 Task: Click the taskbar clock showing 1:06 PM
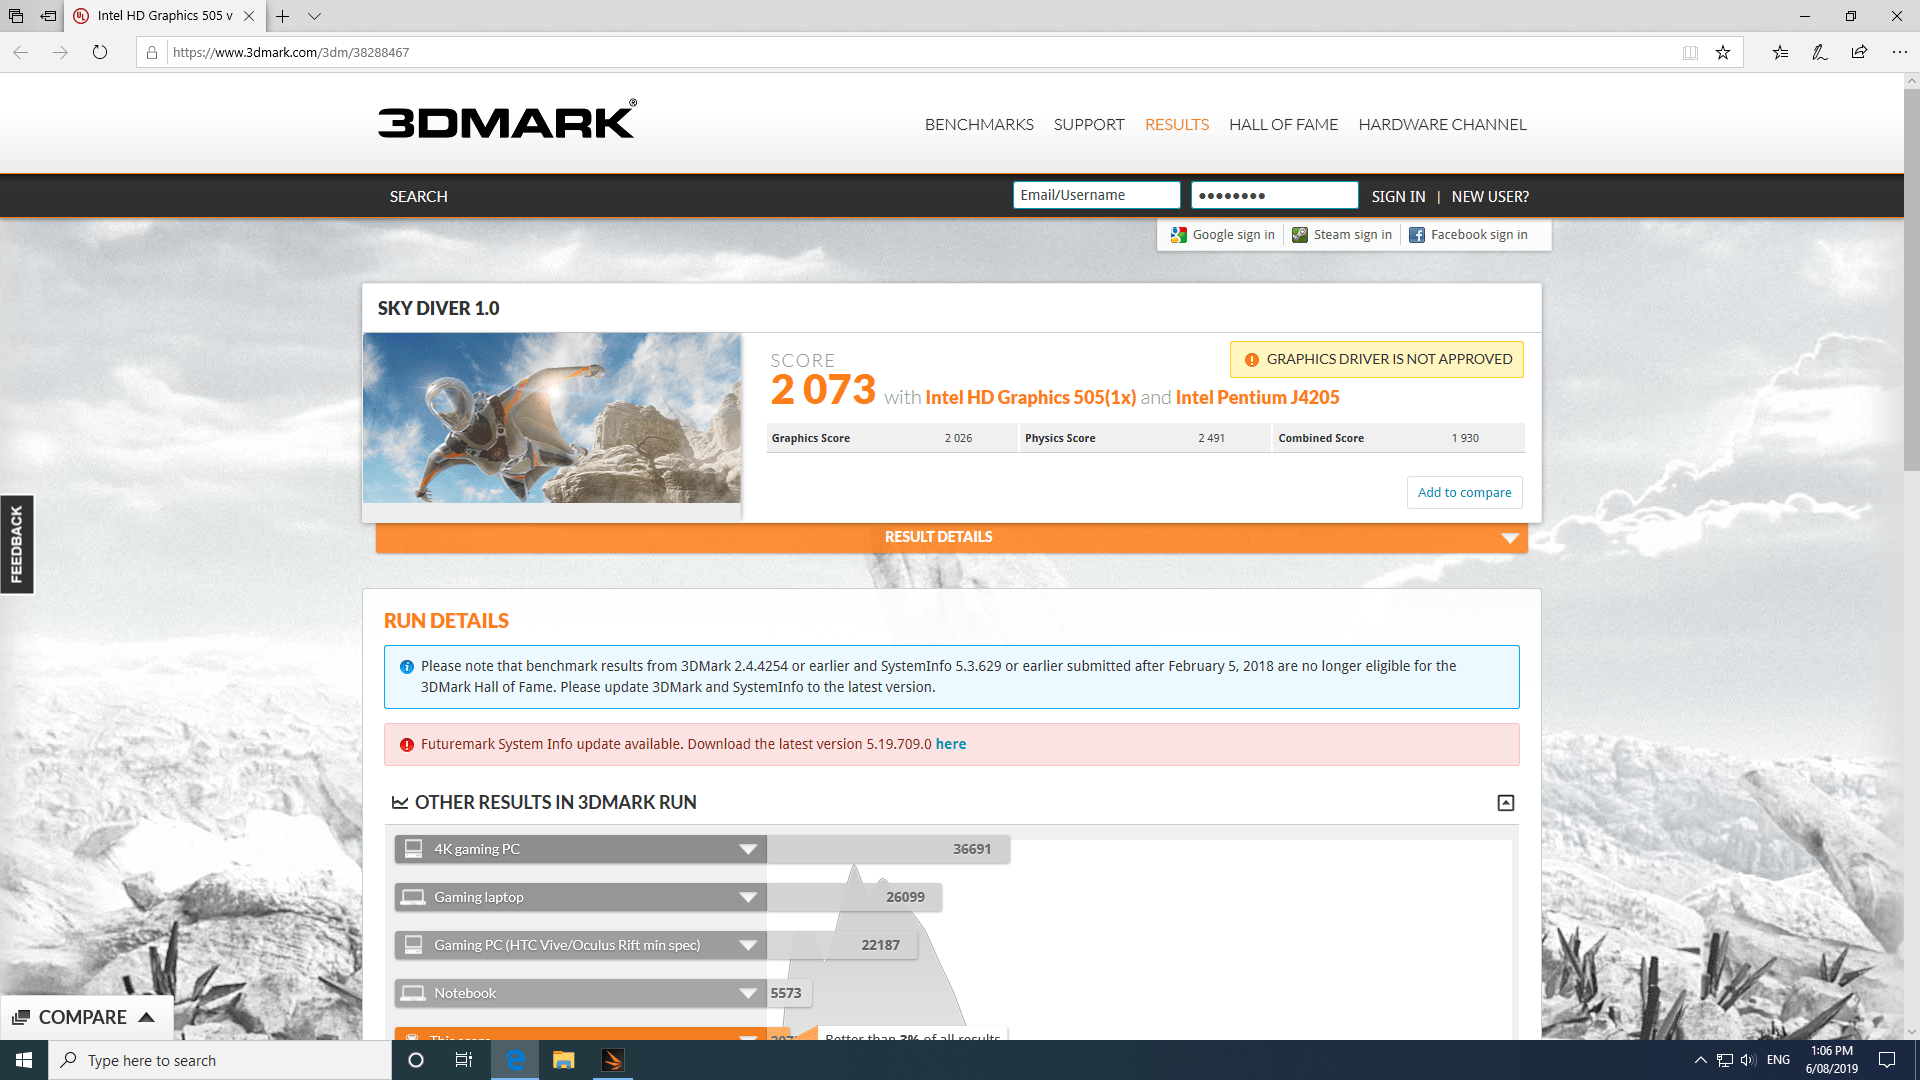pos(1832,1060)
